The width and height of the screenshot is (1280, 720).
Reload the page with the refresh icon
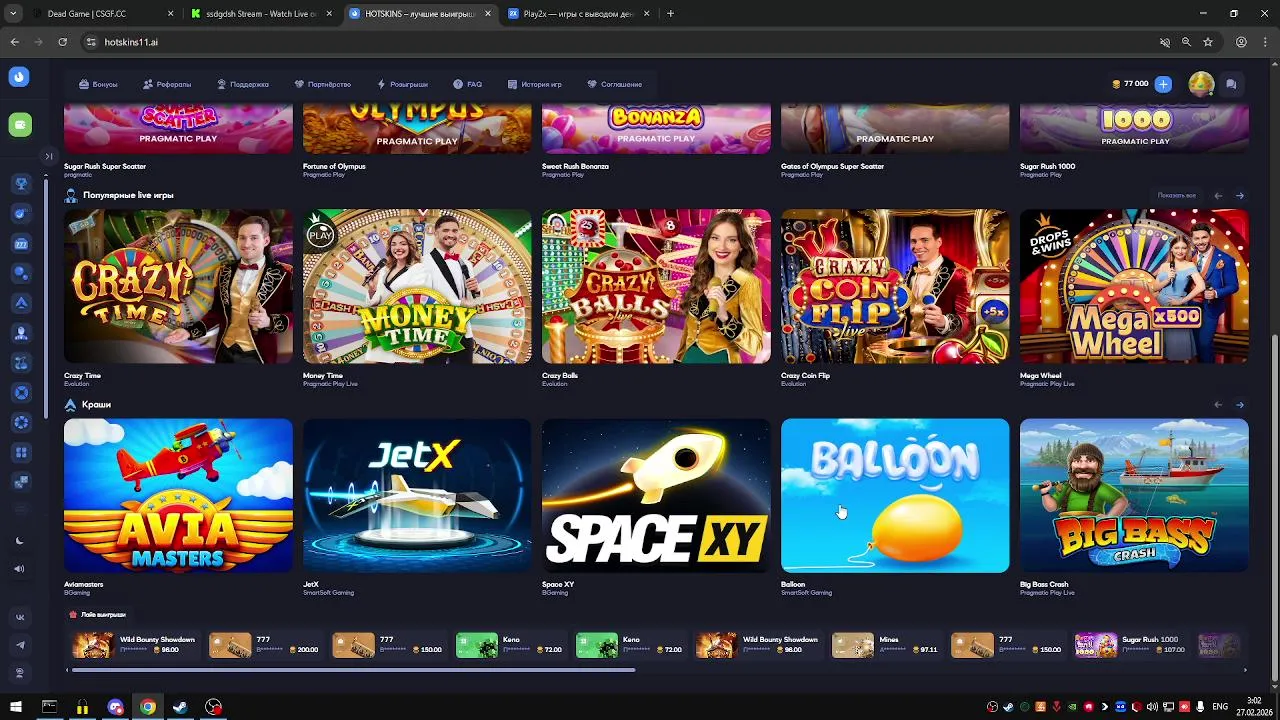(62, 42)
